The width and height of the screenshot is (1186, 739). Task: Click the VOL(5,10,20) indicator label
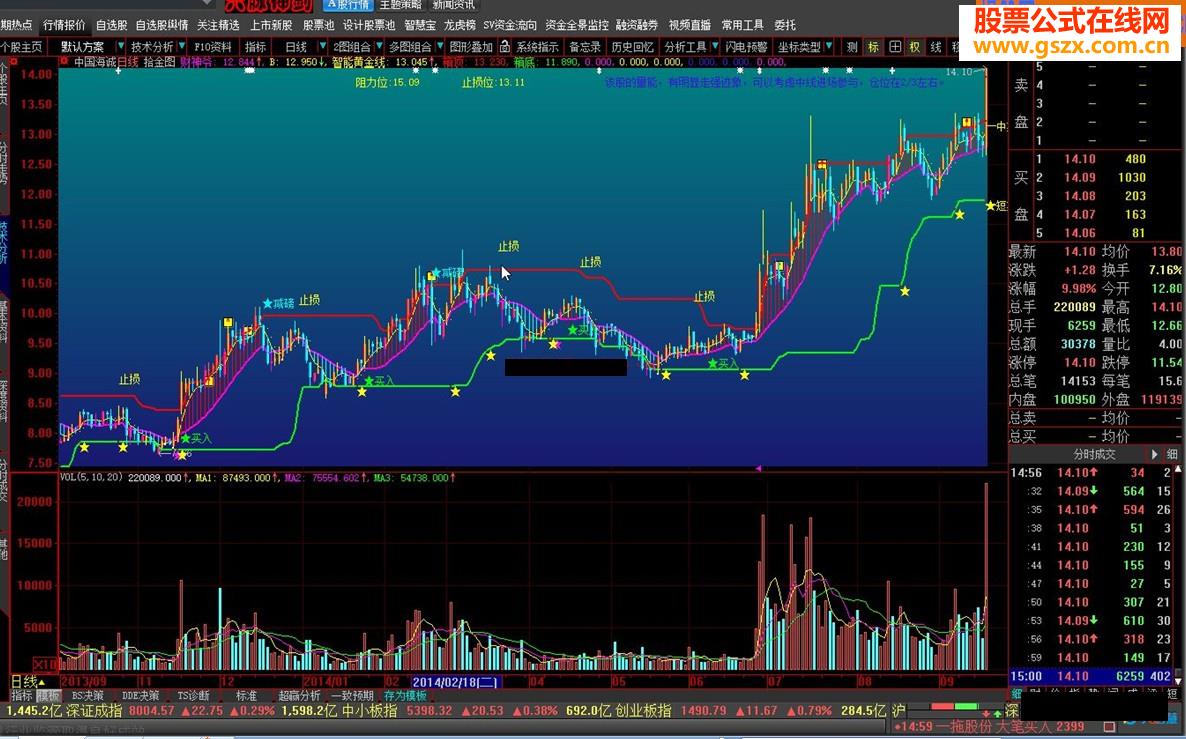[x=92, y=477]
